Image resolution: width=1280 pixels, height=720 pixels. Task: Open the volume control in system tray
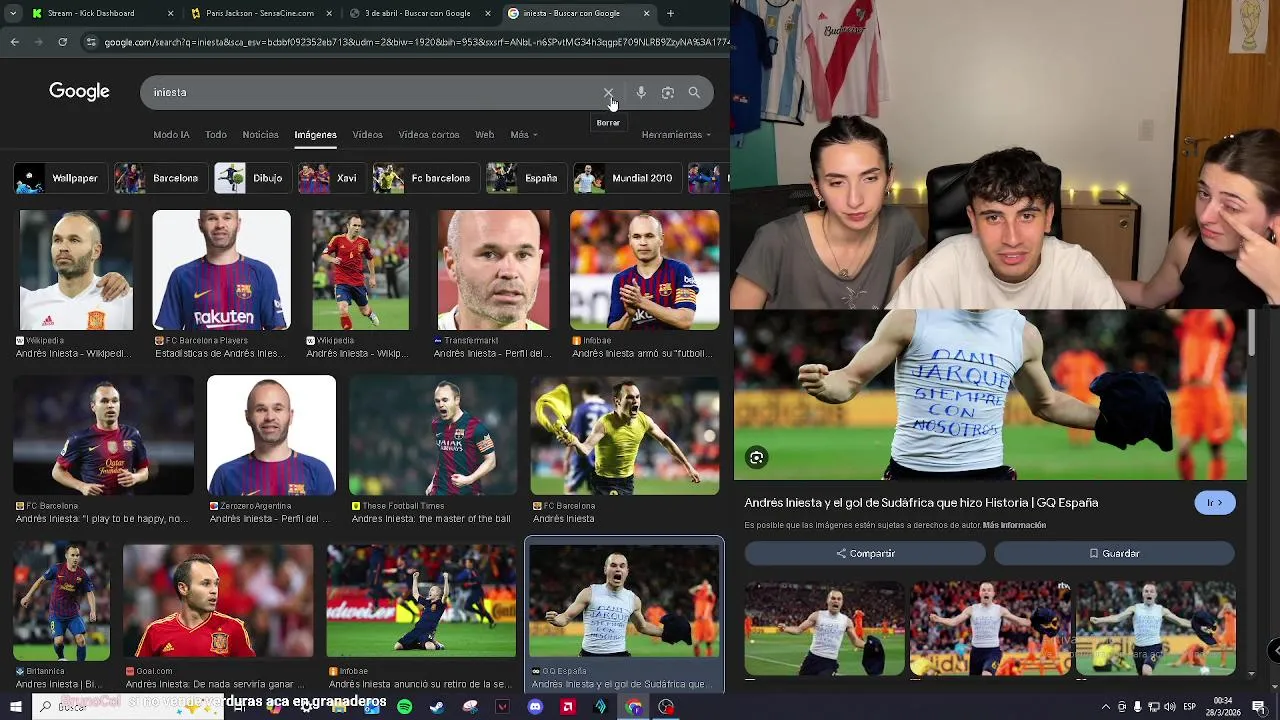pyautogui.click(x=1170, y=707)
